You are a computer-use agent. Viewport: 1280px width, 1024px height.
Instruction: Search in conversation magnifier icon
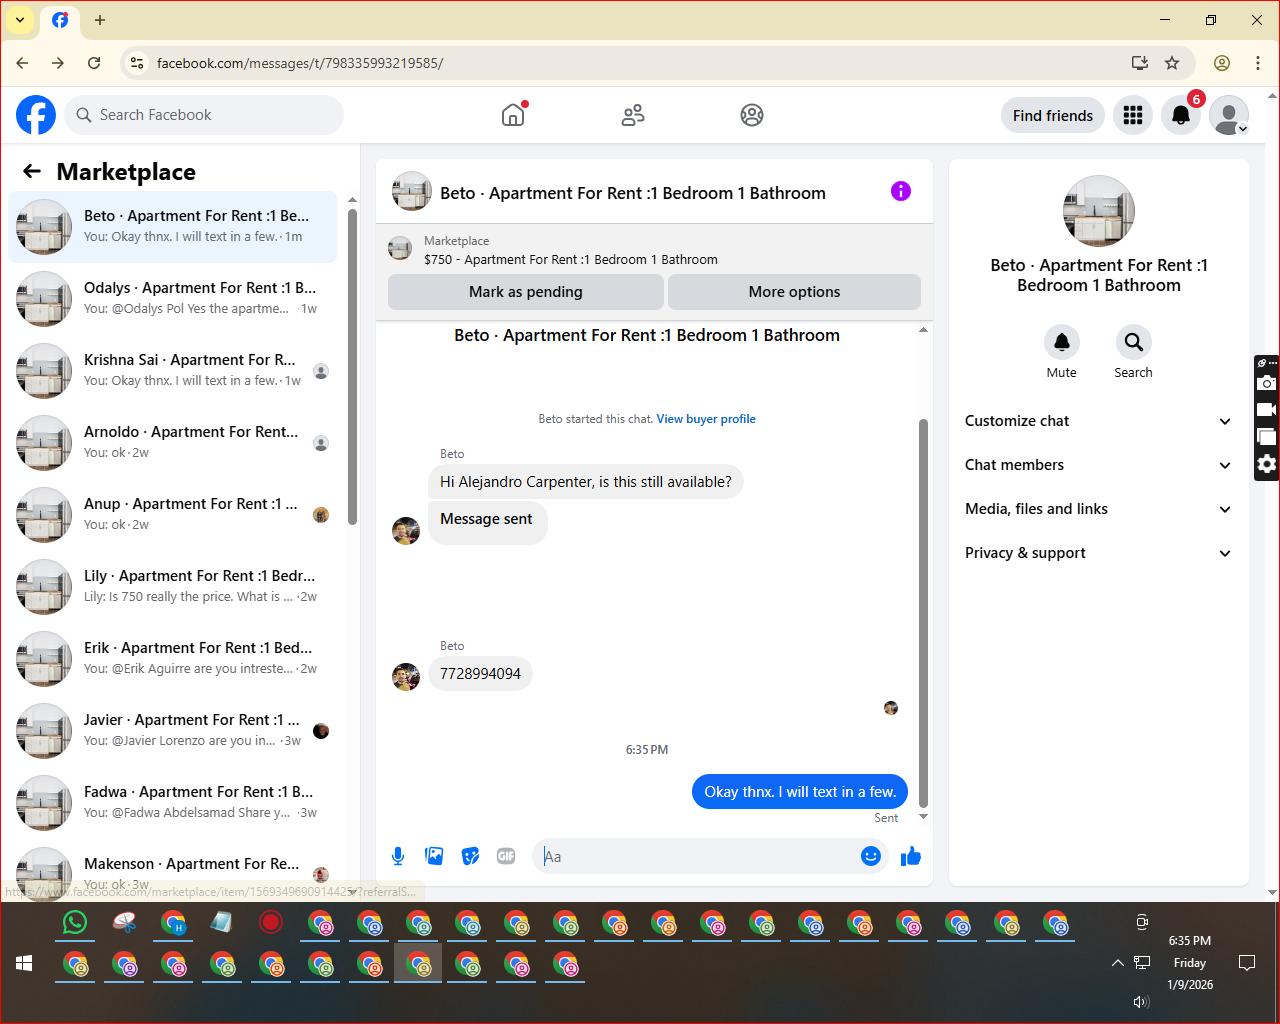click(x=1134, y=342)
